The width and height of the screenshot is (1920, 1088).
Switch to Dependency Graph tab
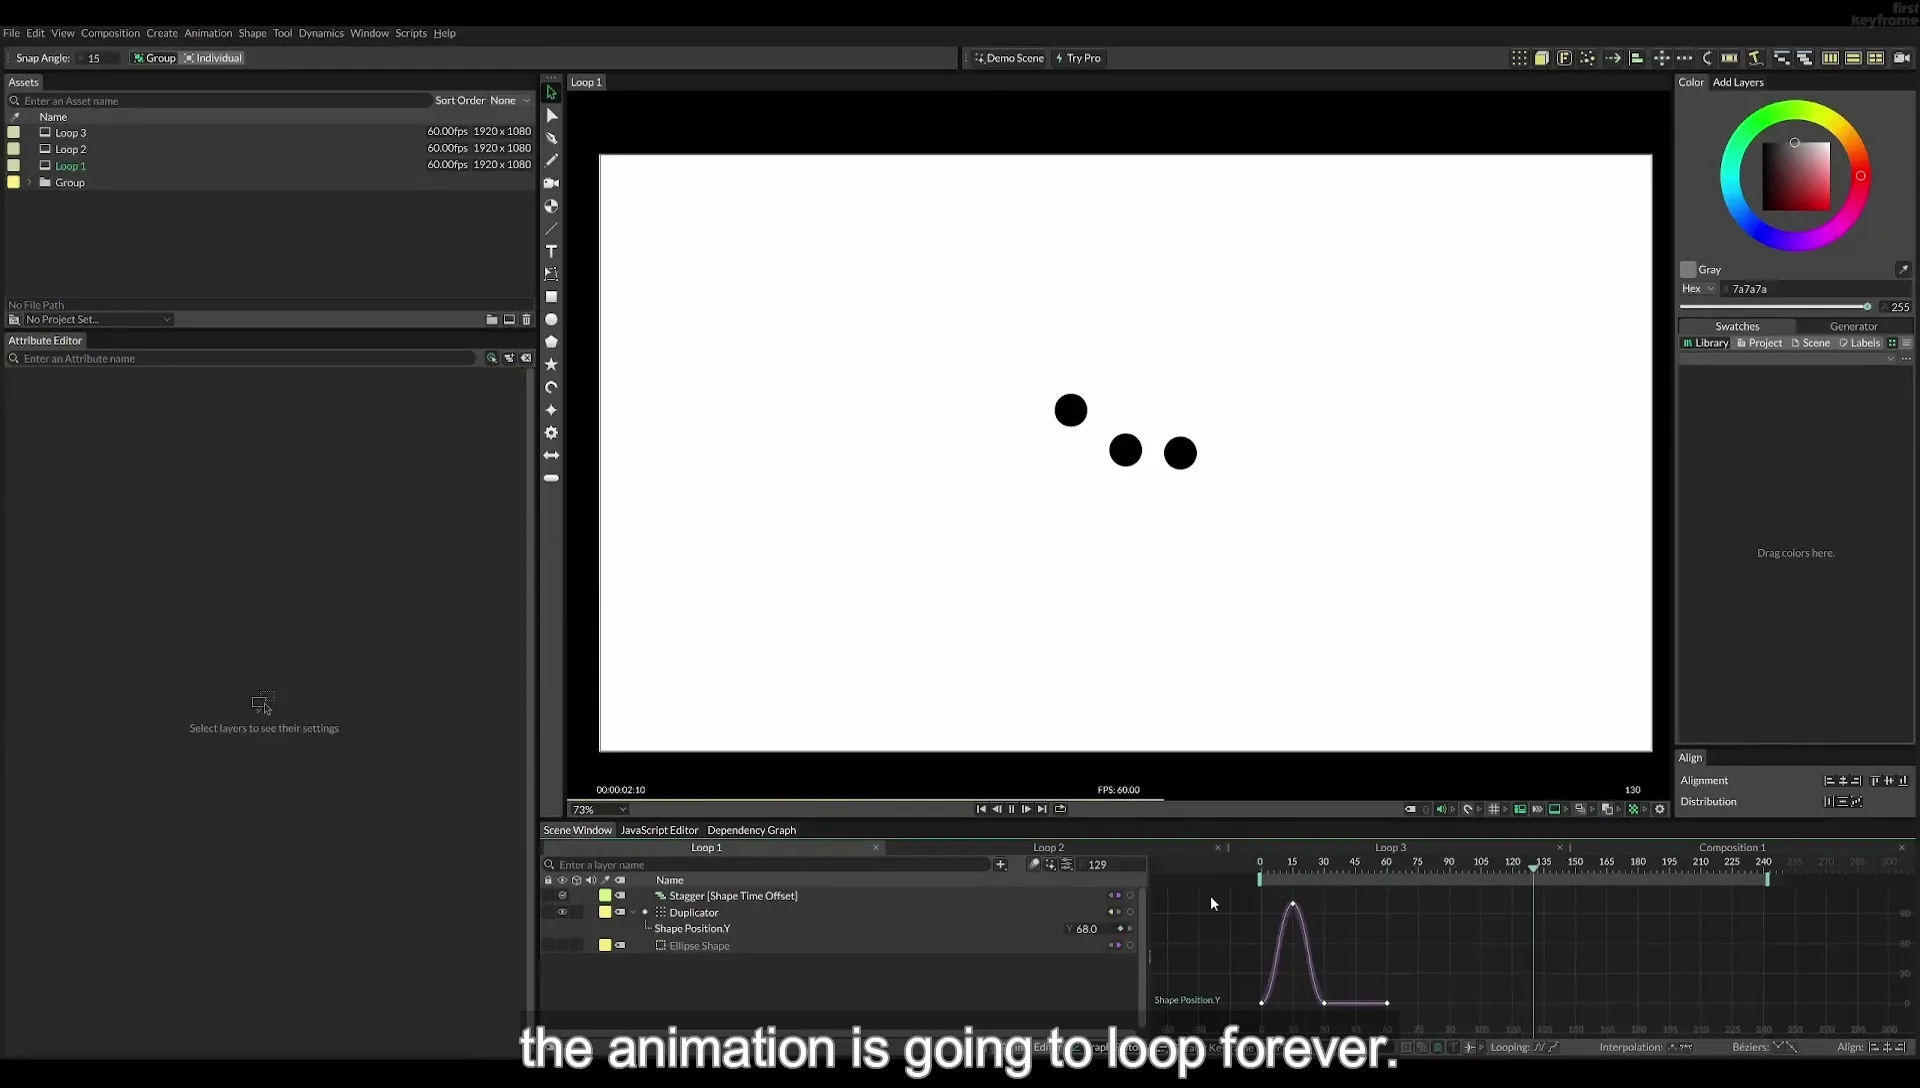(x=752, y=830)
